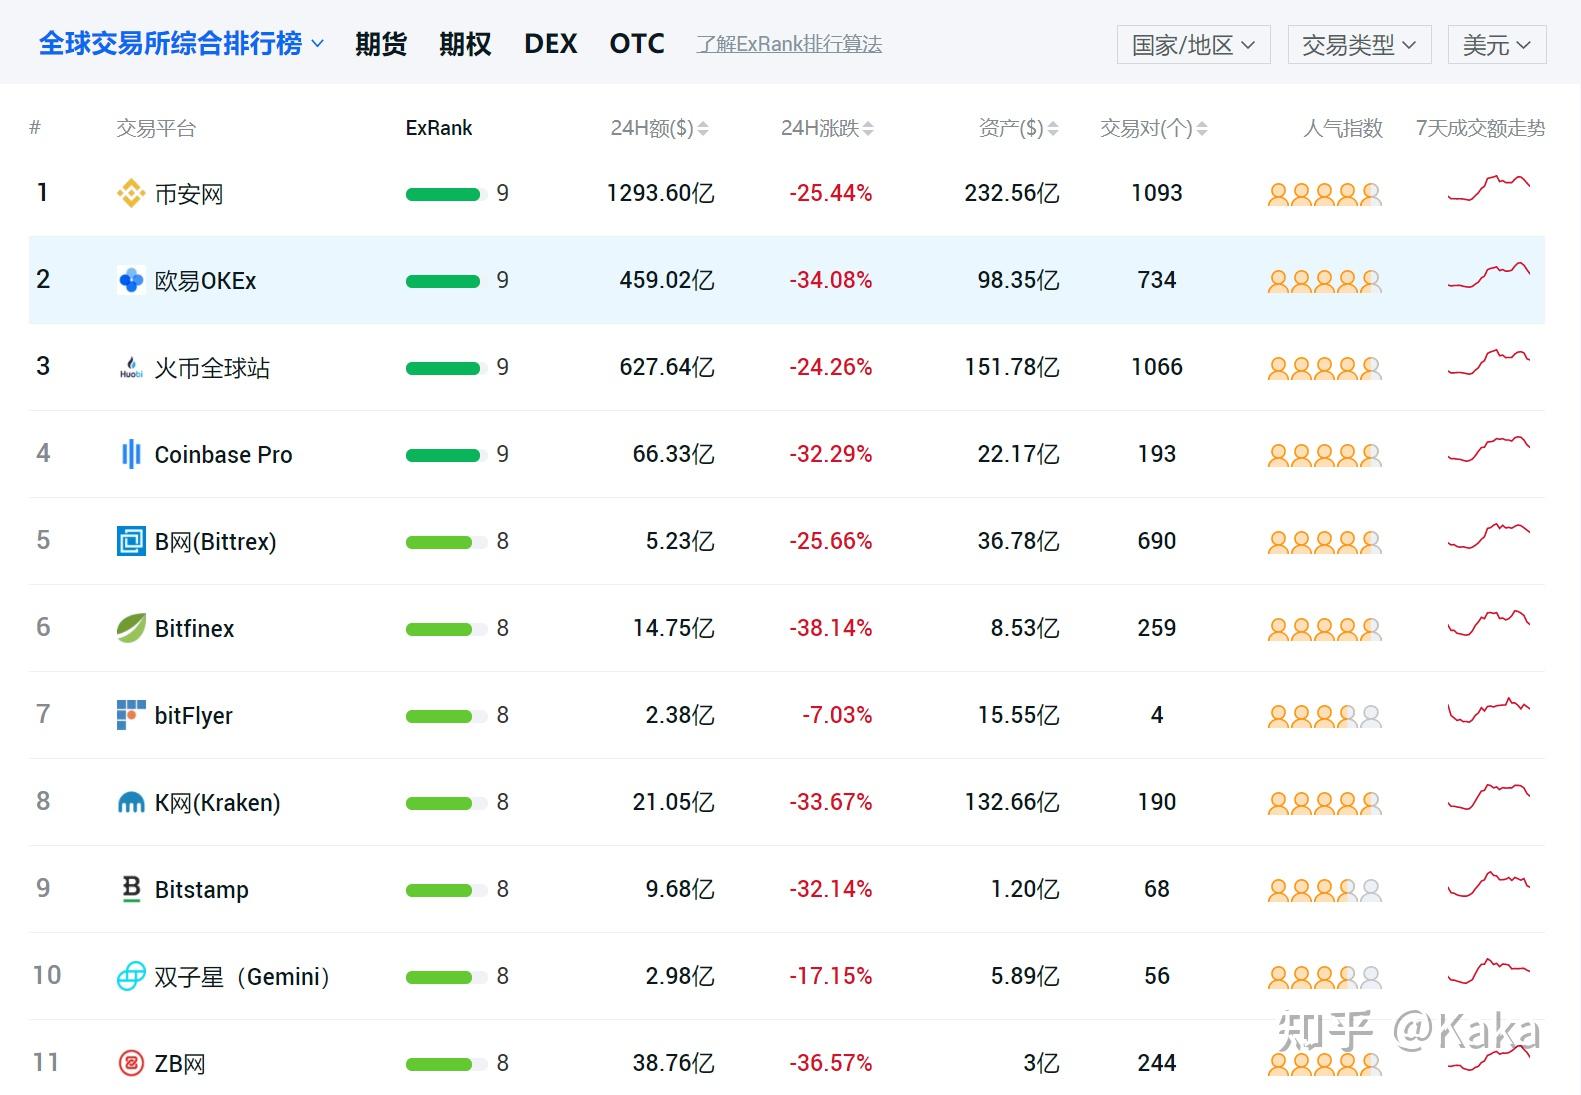Click the OKEx (欧易OKEx) logo icon
The height and width of the screenshot is (1095, 1581).
[x=131, y=280]
